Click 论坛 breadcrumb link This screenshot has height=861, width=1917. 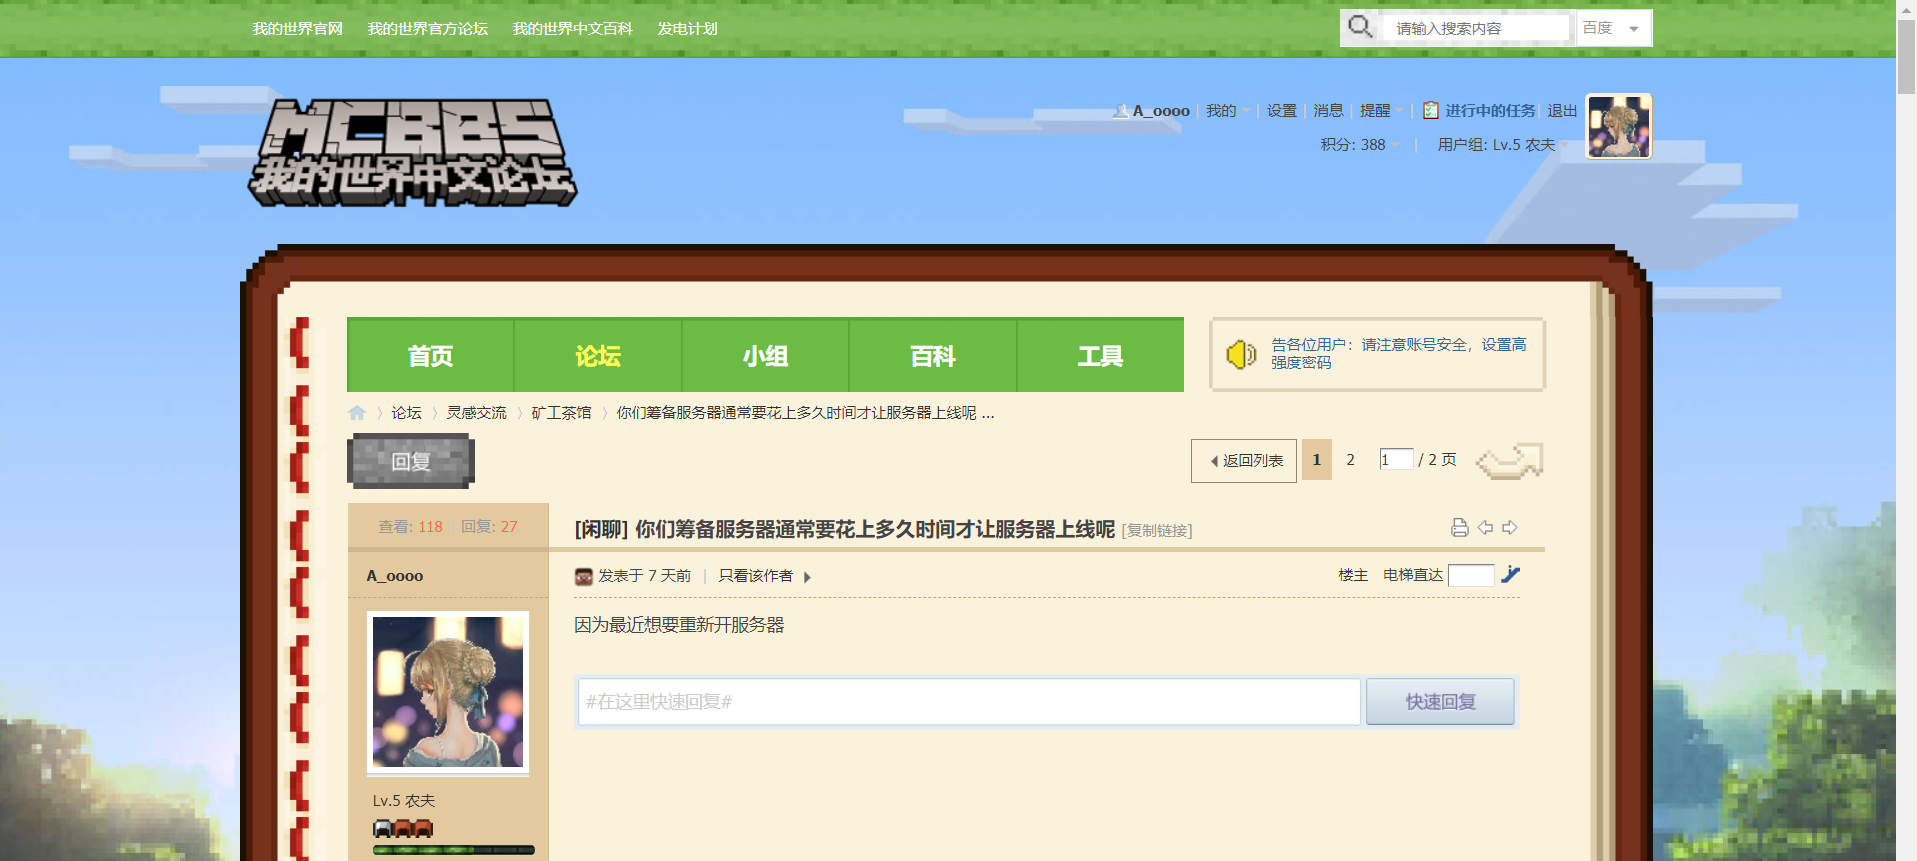point(406,413)
